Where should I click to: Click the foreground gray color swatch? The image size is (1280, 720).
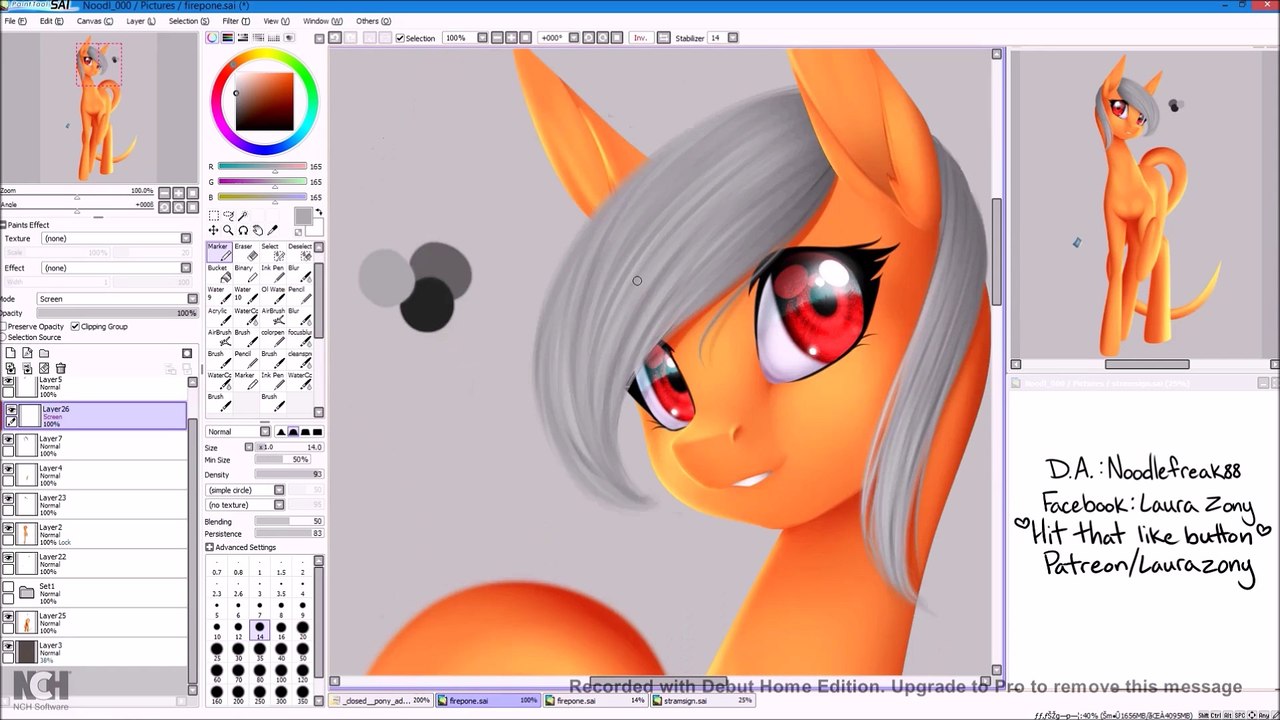[303, 217]
